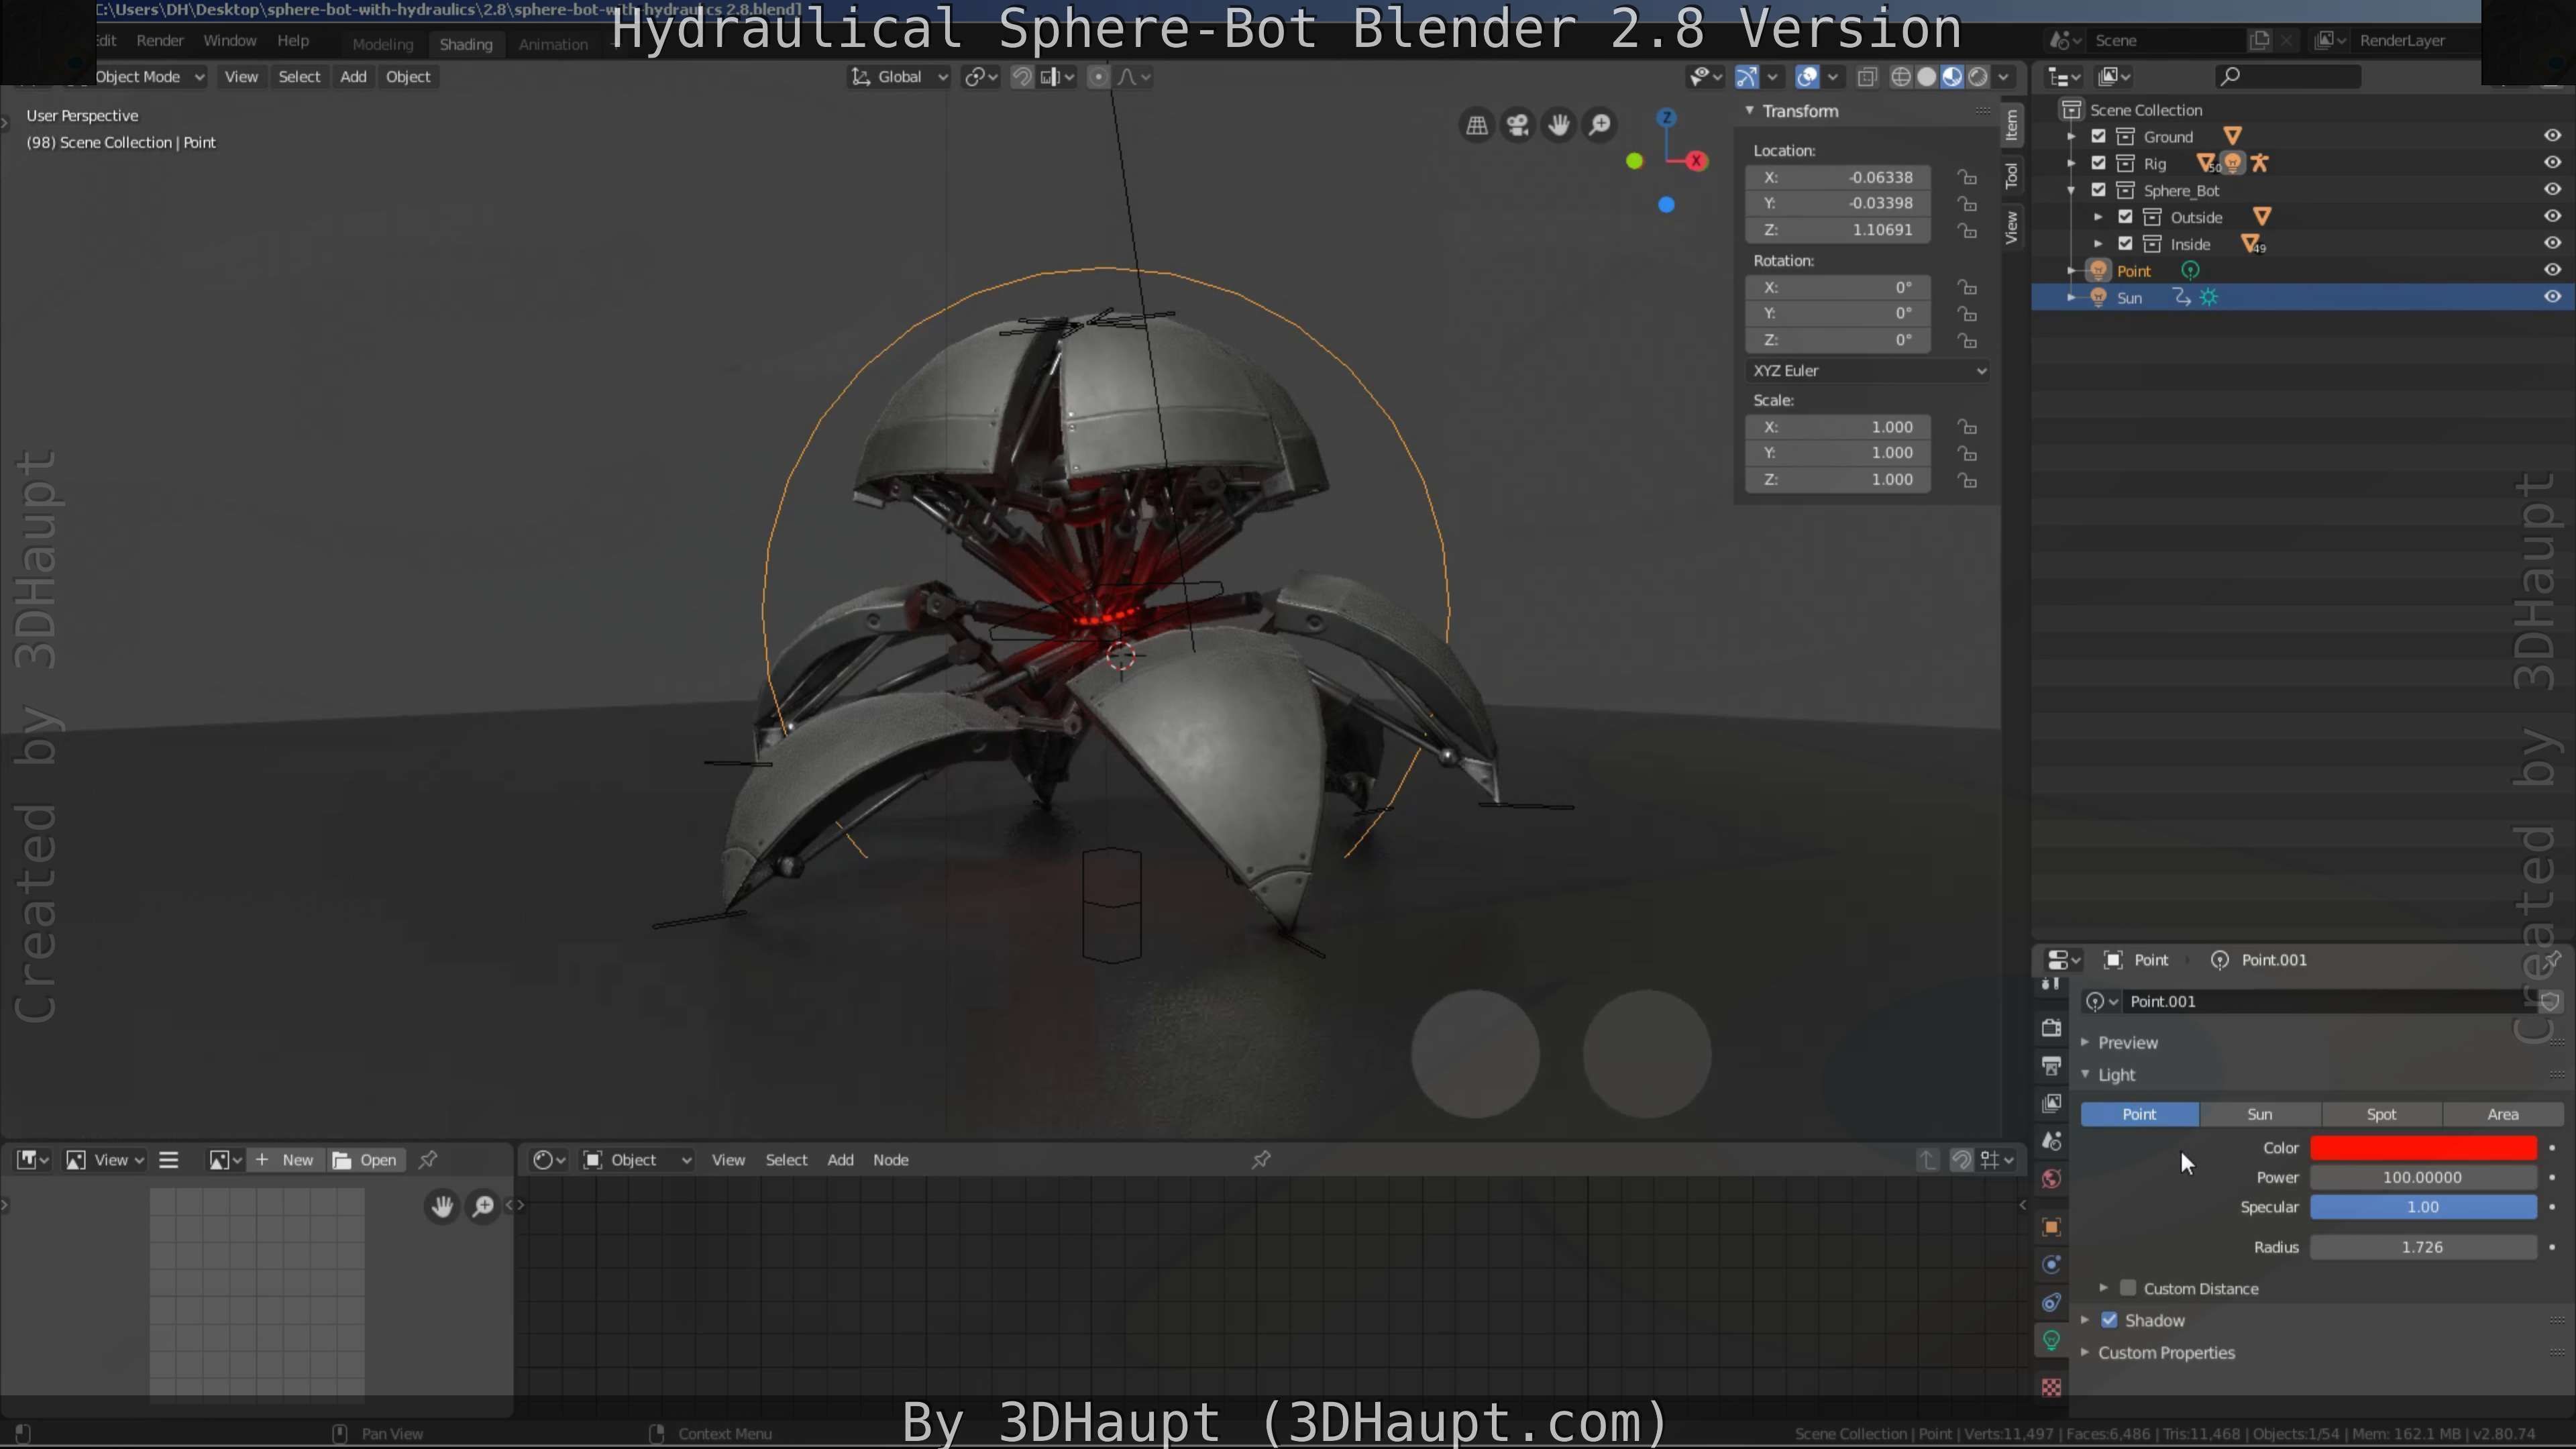Open Scene properties tab
Image resolution: width=2576 pixels, height=1449 pixels.
[x=2051, y=1141]
